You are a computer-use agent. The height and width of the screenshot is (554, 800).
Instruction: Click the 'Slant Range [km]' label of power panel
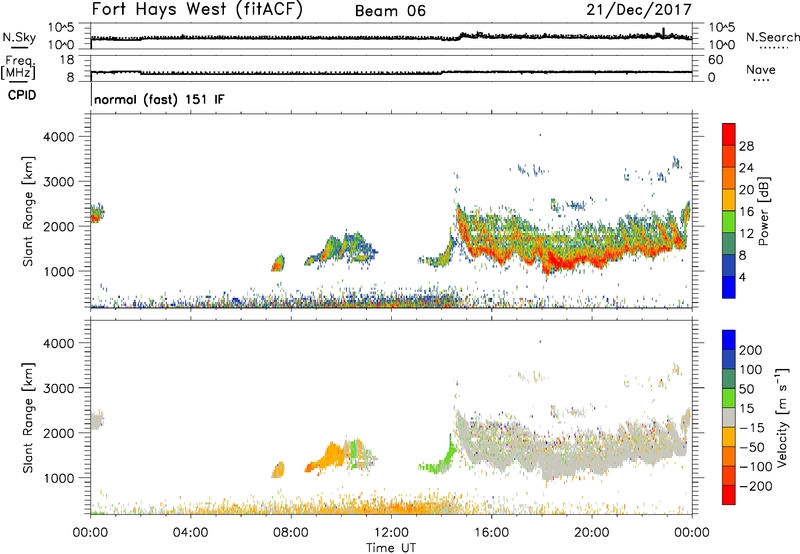coord(28,211)
